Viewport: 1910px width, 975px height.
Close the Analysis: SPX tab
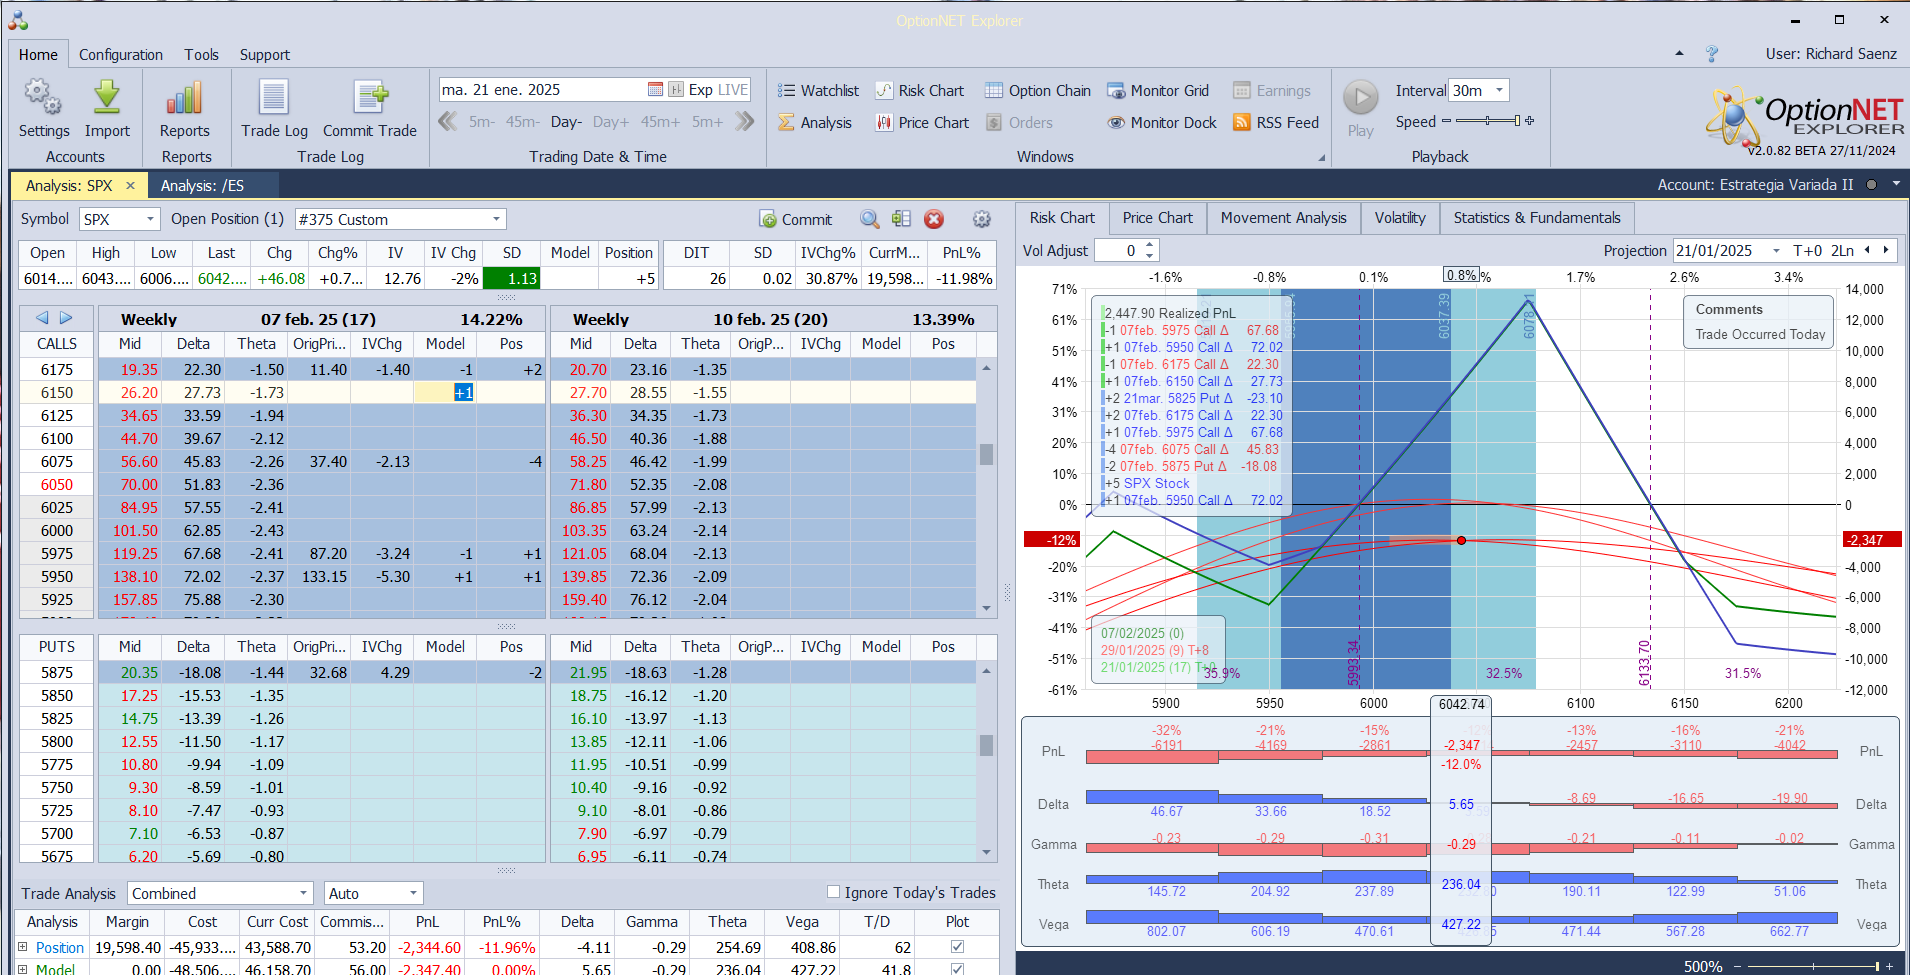pyautogui.click(x=130, y=186)
